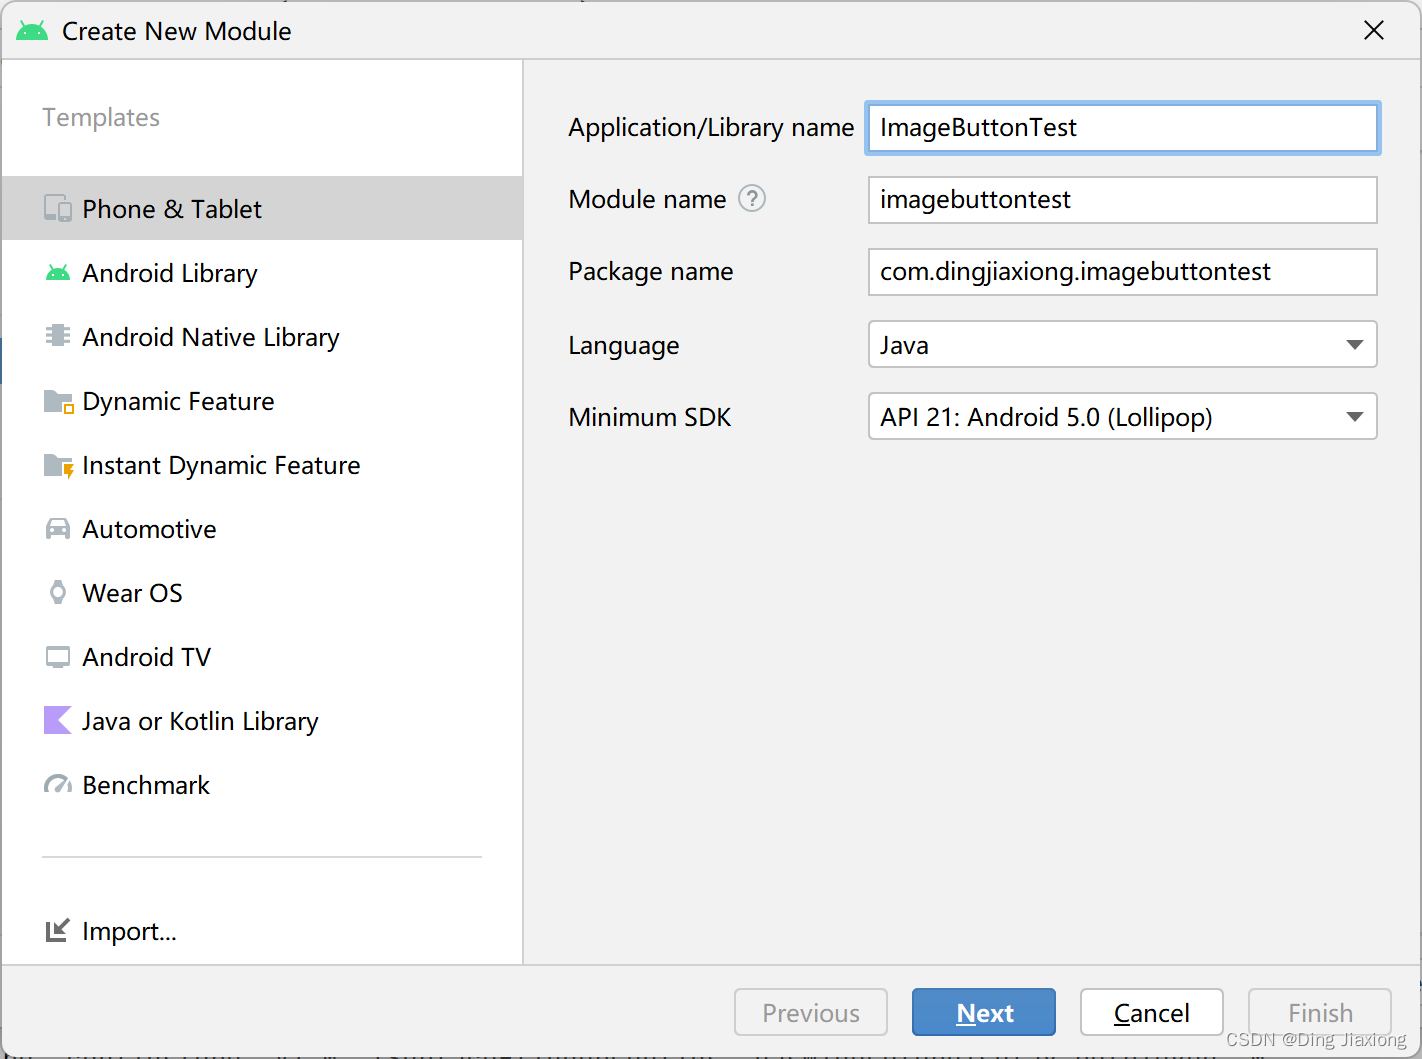Click the Instant Dynamic Feature folder icon
The width and height of the screenshot is (1422, 1059).
tap(58, 465)
